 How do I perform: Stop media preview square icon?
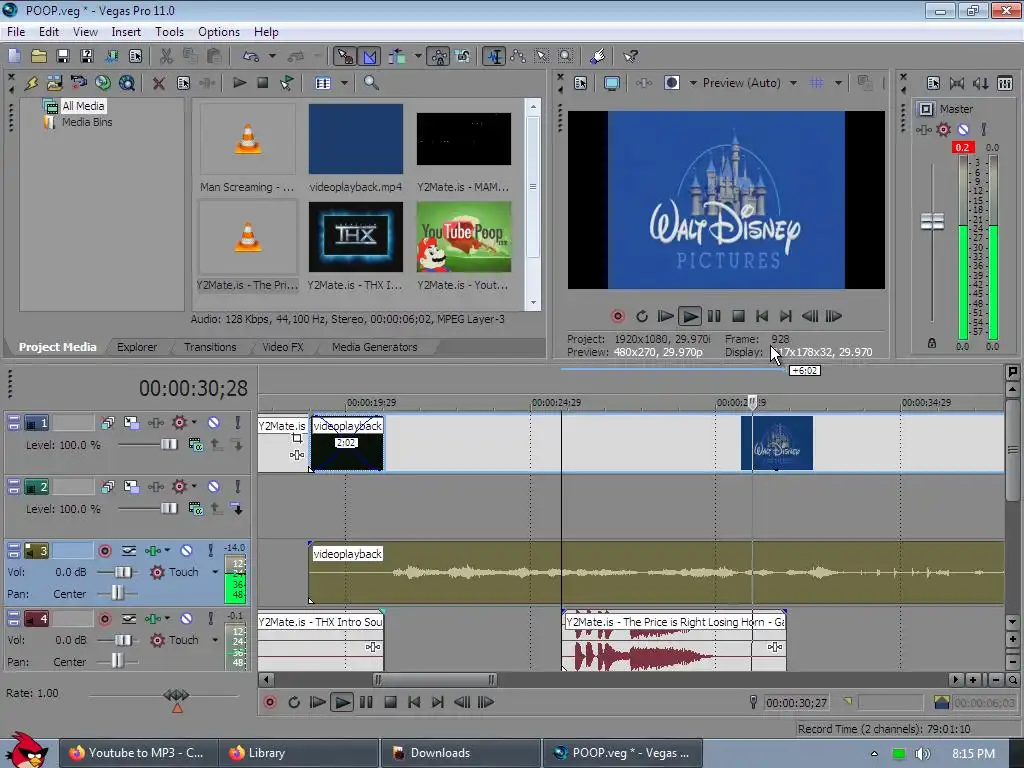(x=263, y=83)
